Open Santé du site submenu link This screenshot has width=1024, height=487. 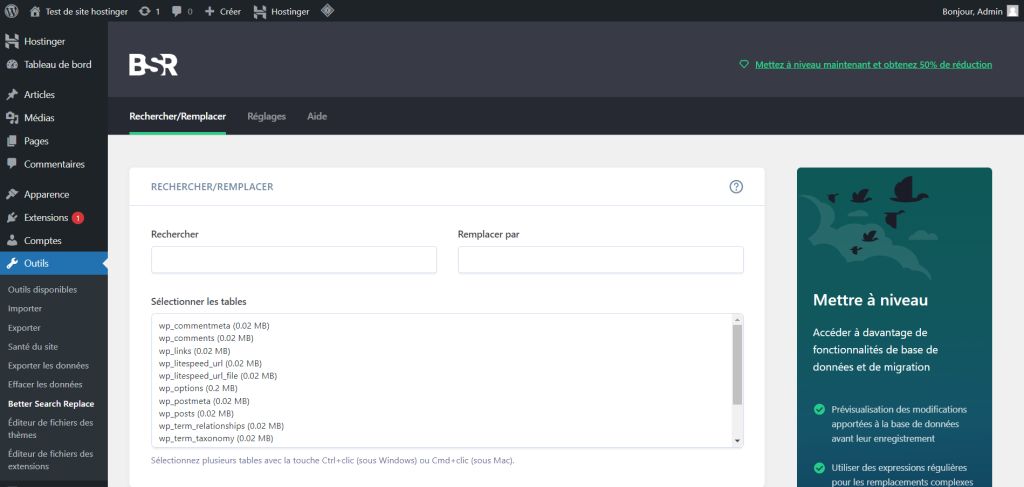coord(35,346)
